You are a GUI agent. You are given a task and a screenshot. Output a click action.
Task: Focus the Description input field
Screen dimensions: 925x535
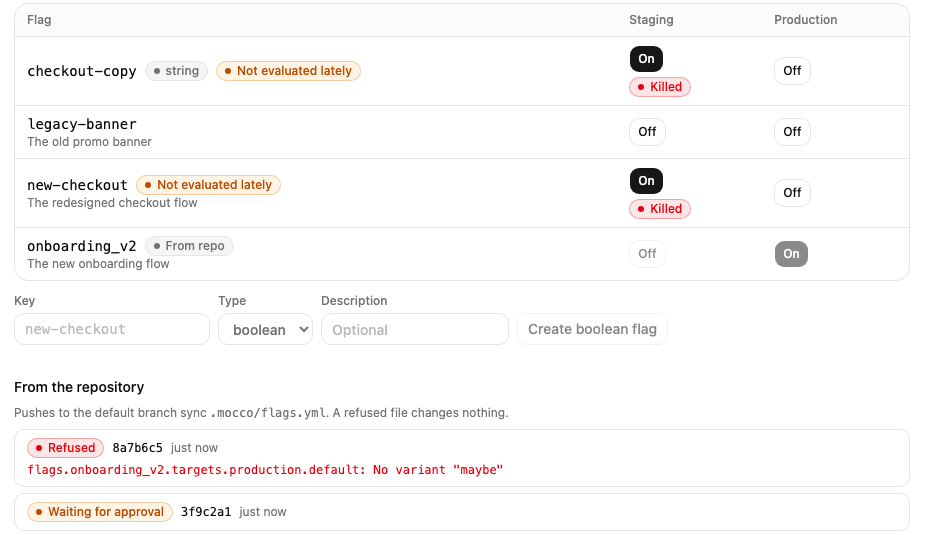point(415,329)
